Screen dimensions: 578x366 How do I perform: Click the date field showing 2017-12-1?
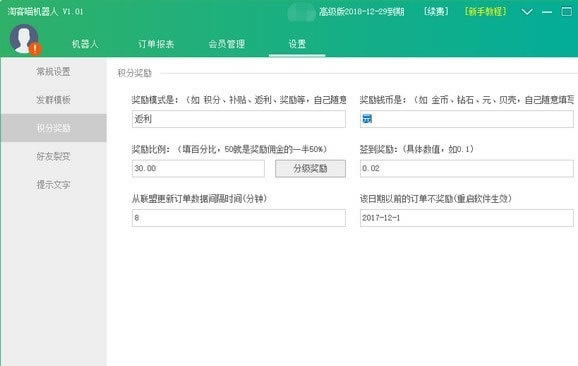[467, 218]
